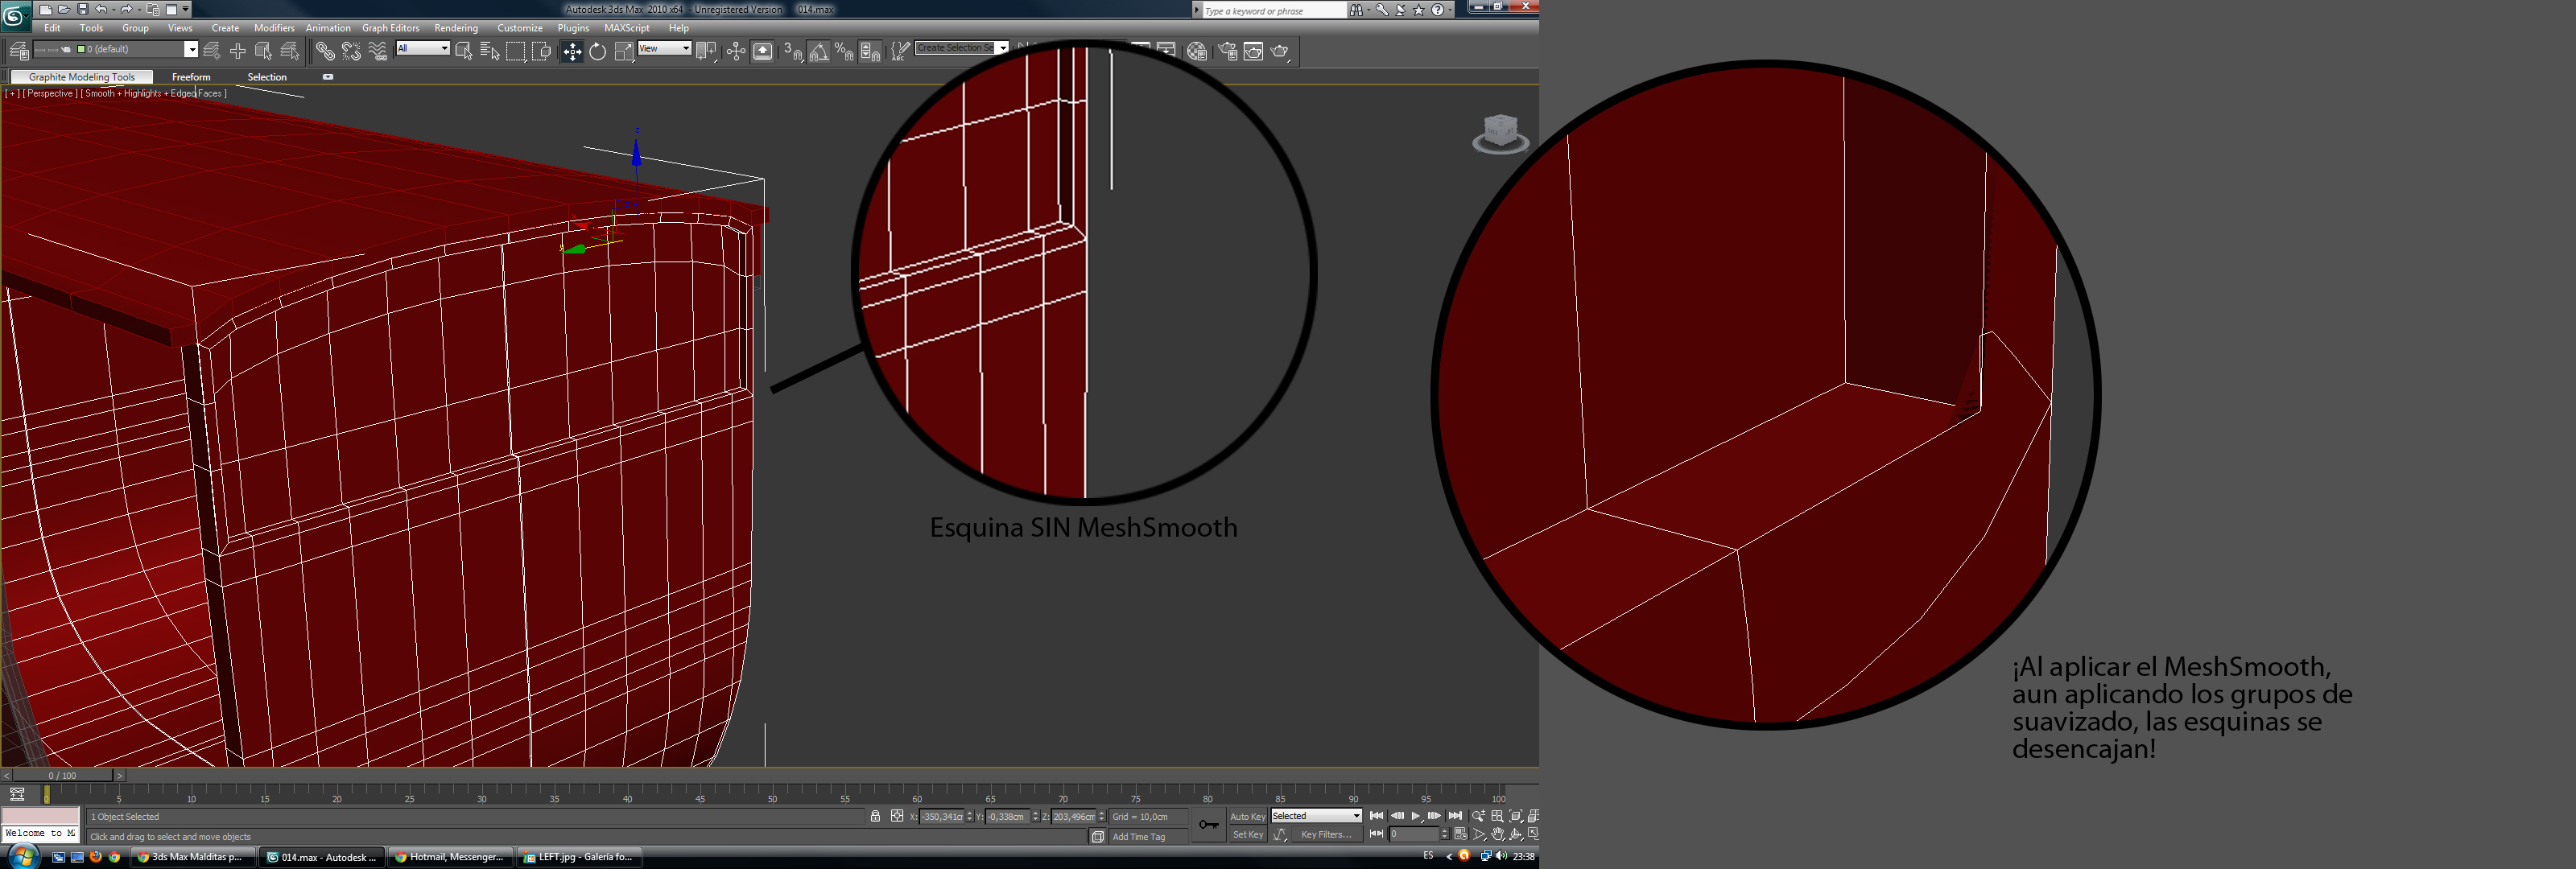This screenshot has height=869, width=2576.
Task: Toggle Set Key mode
Action: pos(1247,834)
